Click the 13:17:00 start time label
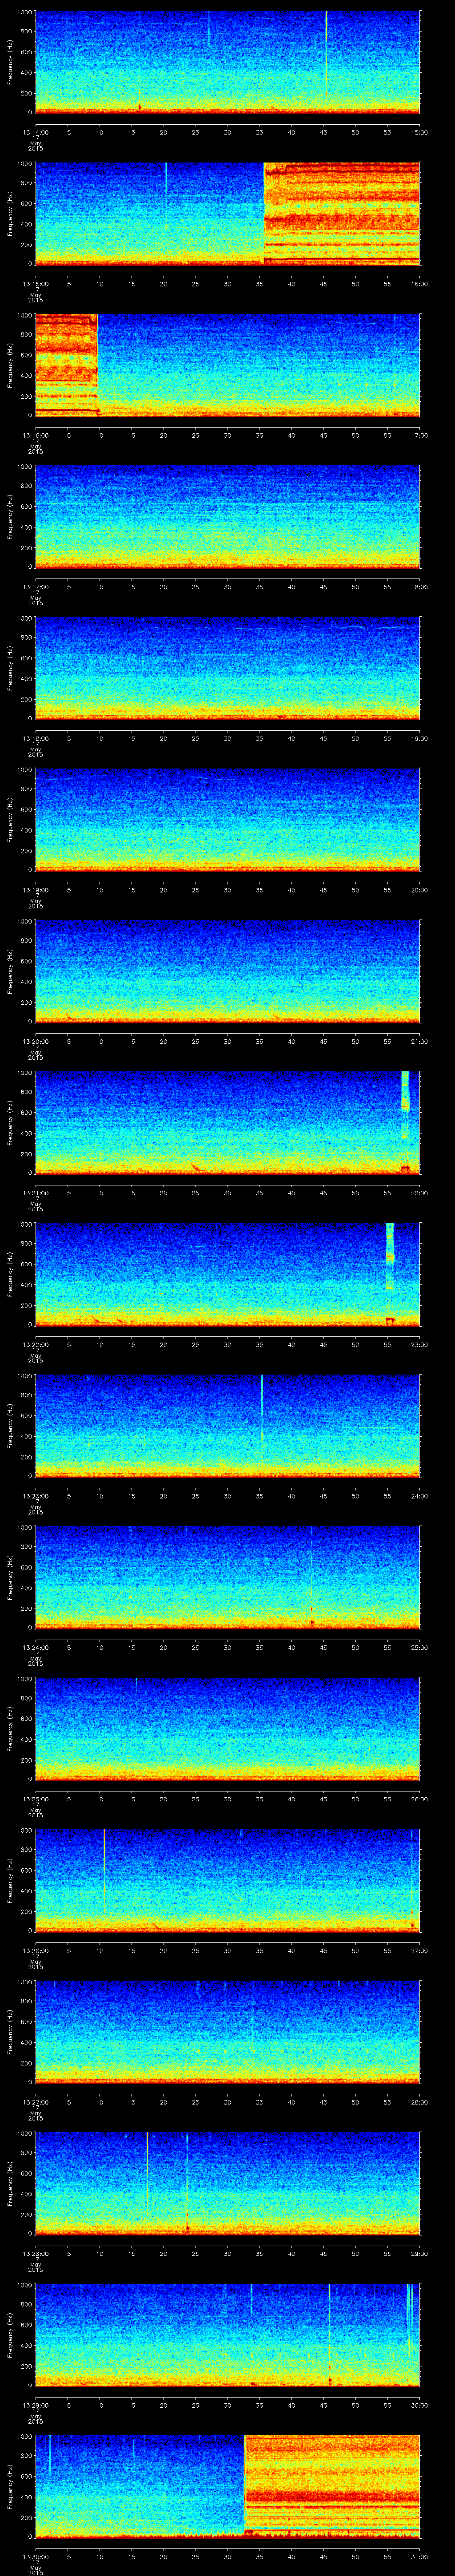This screenshot has height=2576, width=455. [35, 587]
